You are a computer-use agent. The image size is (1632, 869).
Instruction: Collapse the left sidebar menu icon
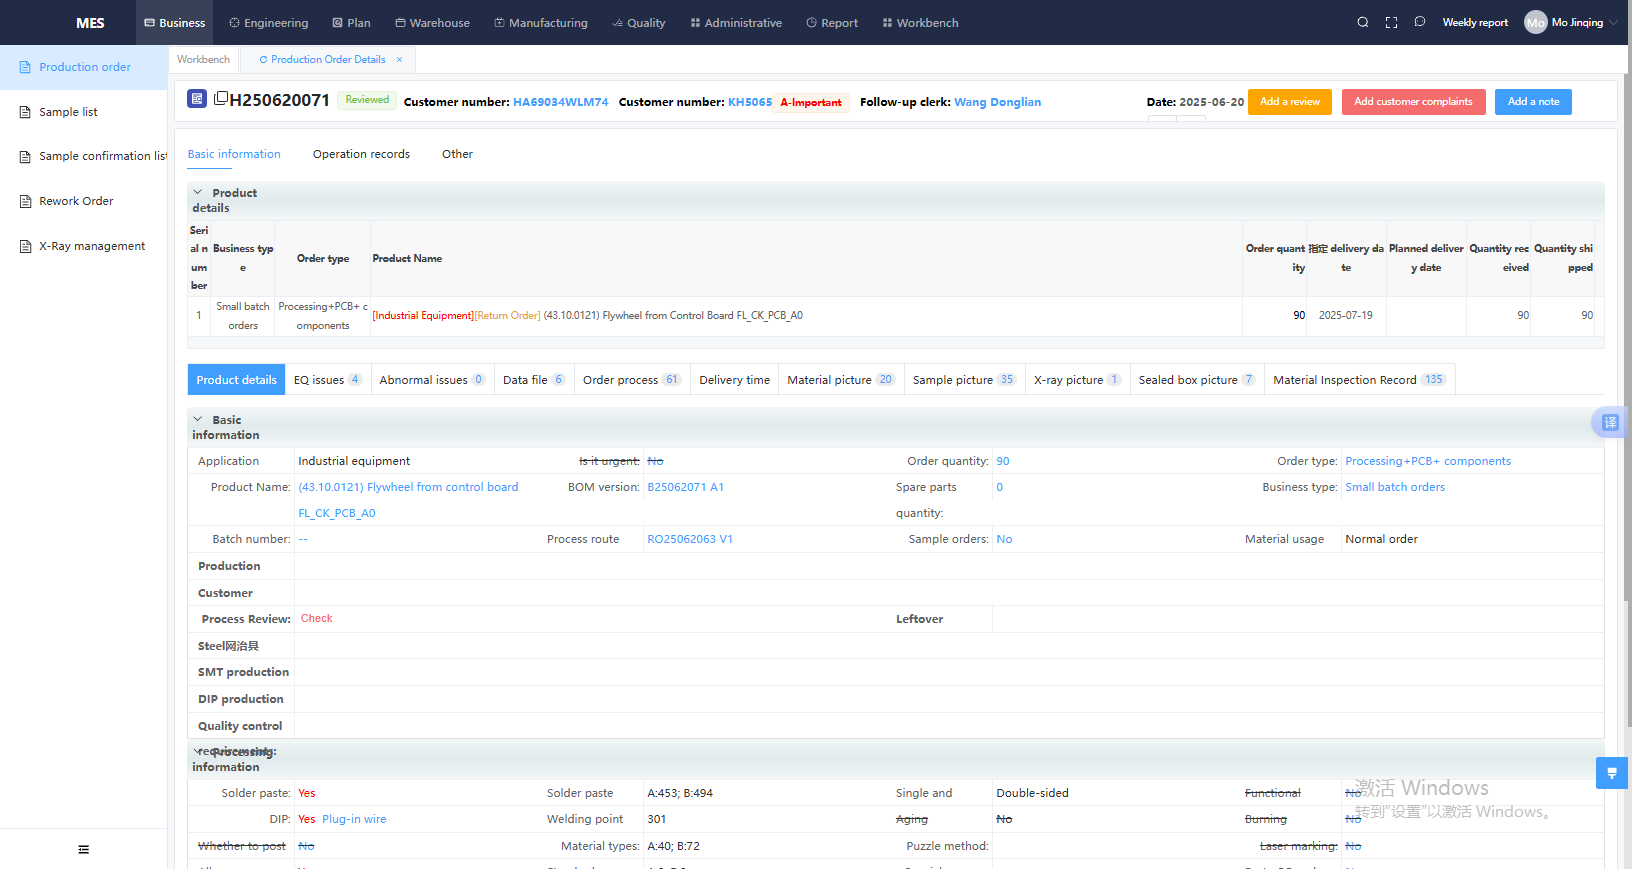coord(83,849)
